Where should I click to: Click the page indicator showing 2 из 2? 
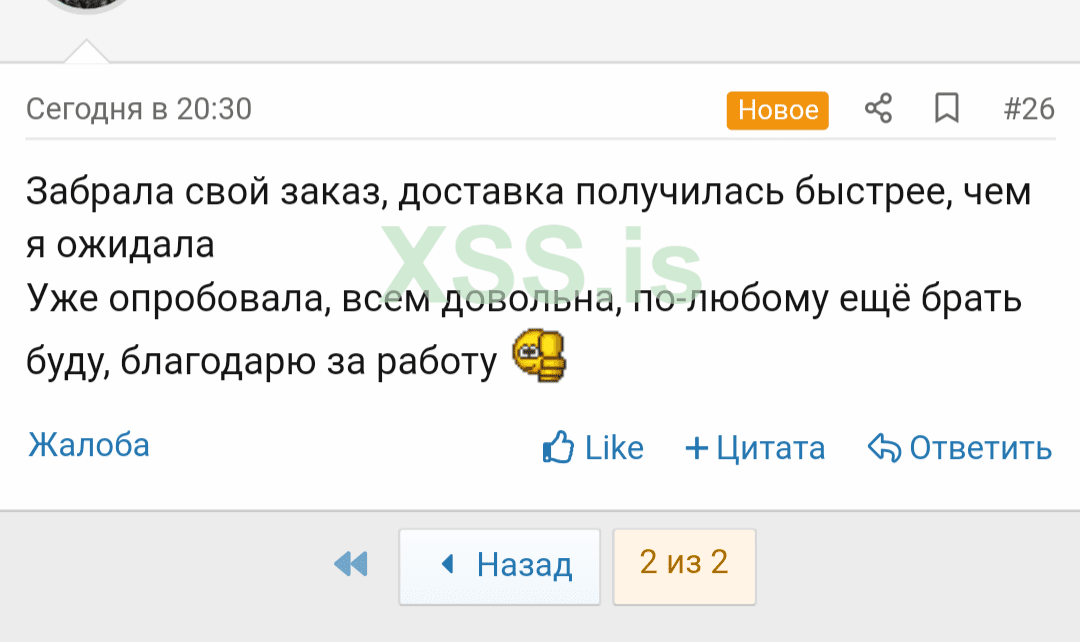click(x=684, y=565)
